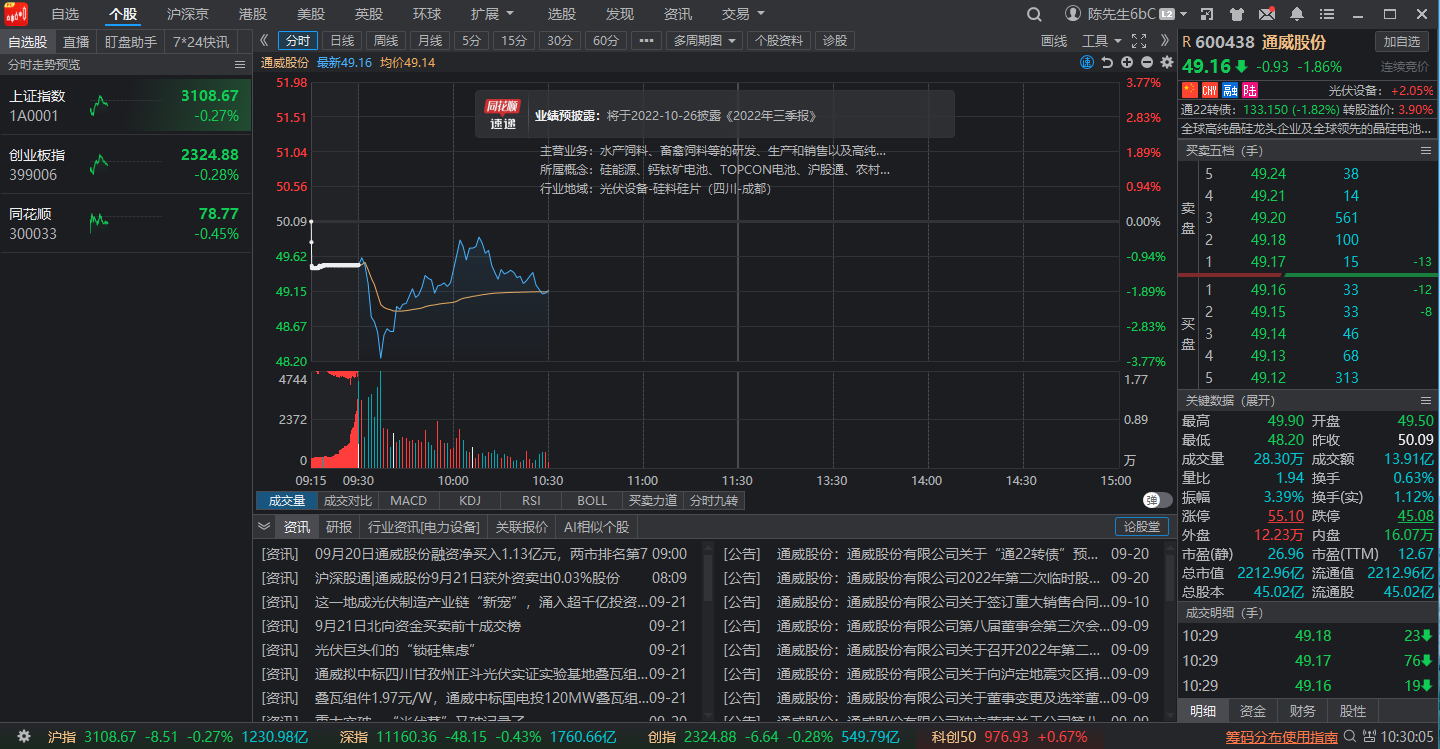Open 分时走势预览 panel menu icon
1440x749 pixels.
(x=240, y=64)
